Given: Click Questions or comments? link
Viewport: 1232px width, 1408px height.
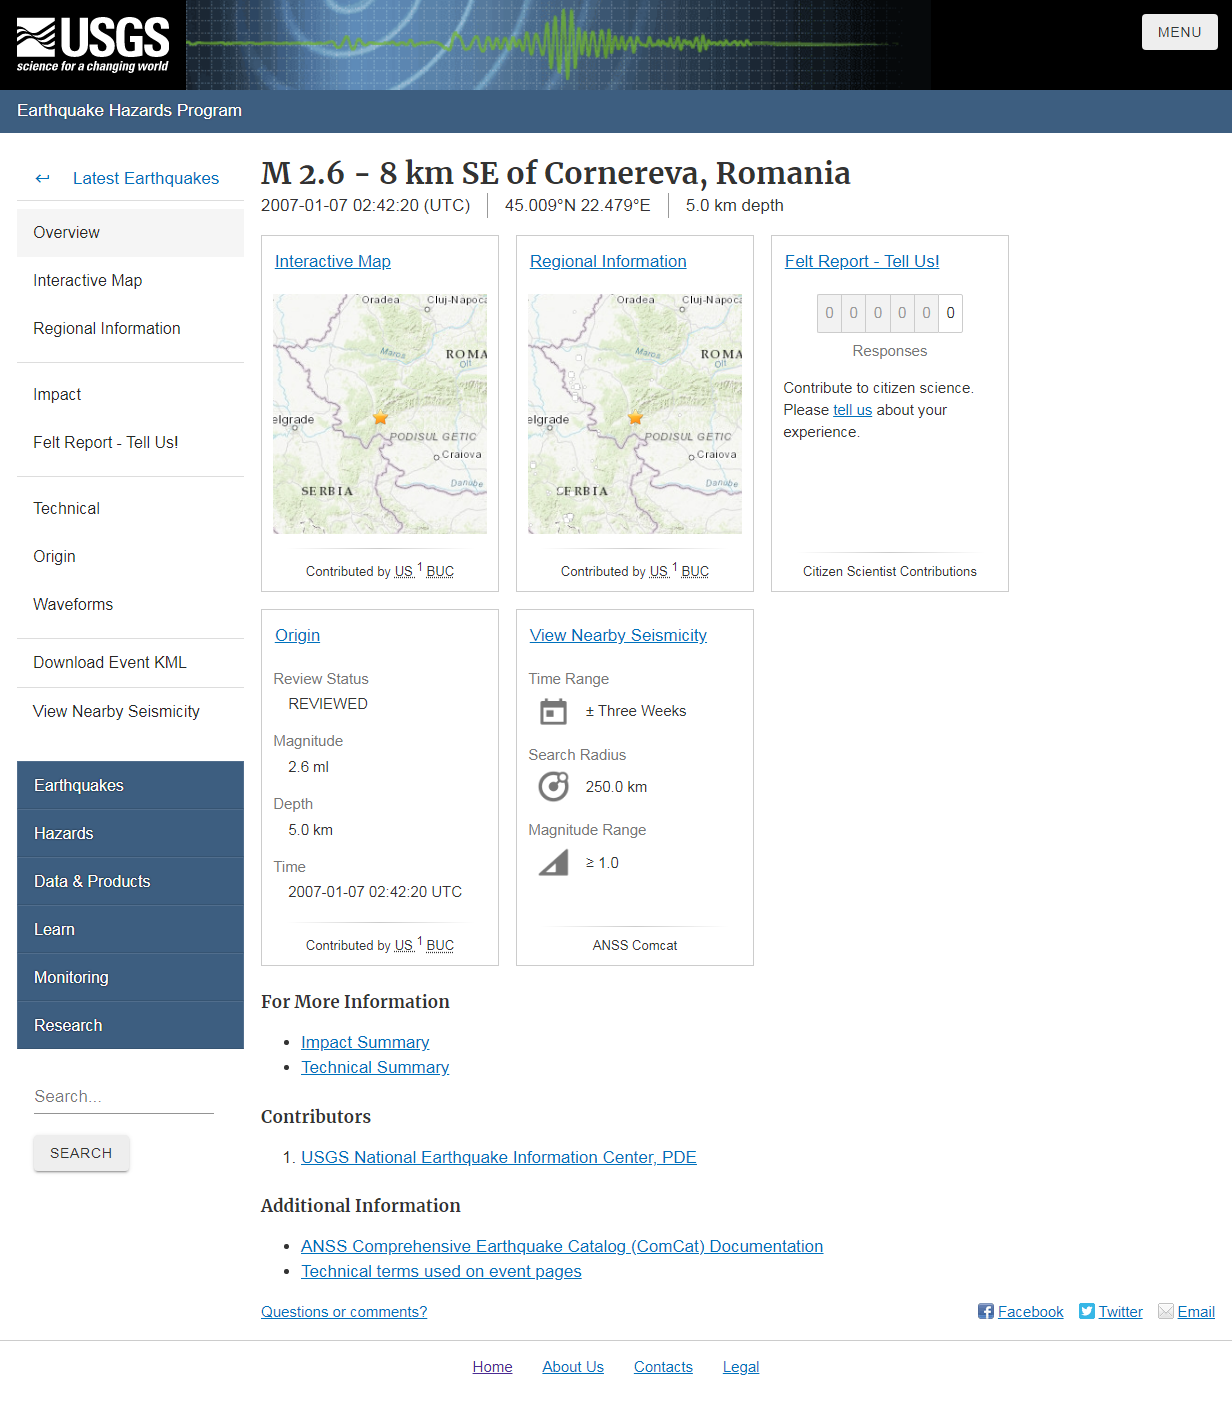Looking at the screenshot, I should point(344,1312).
